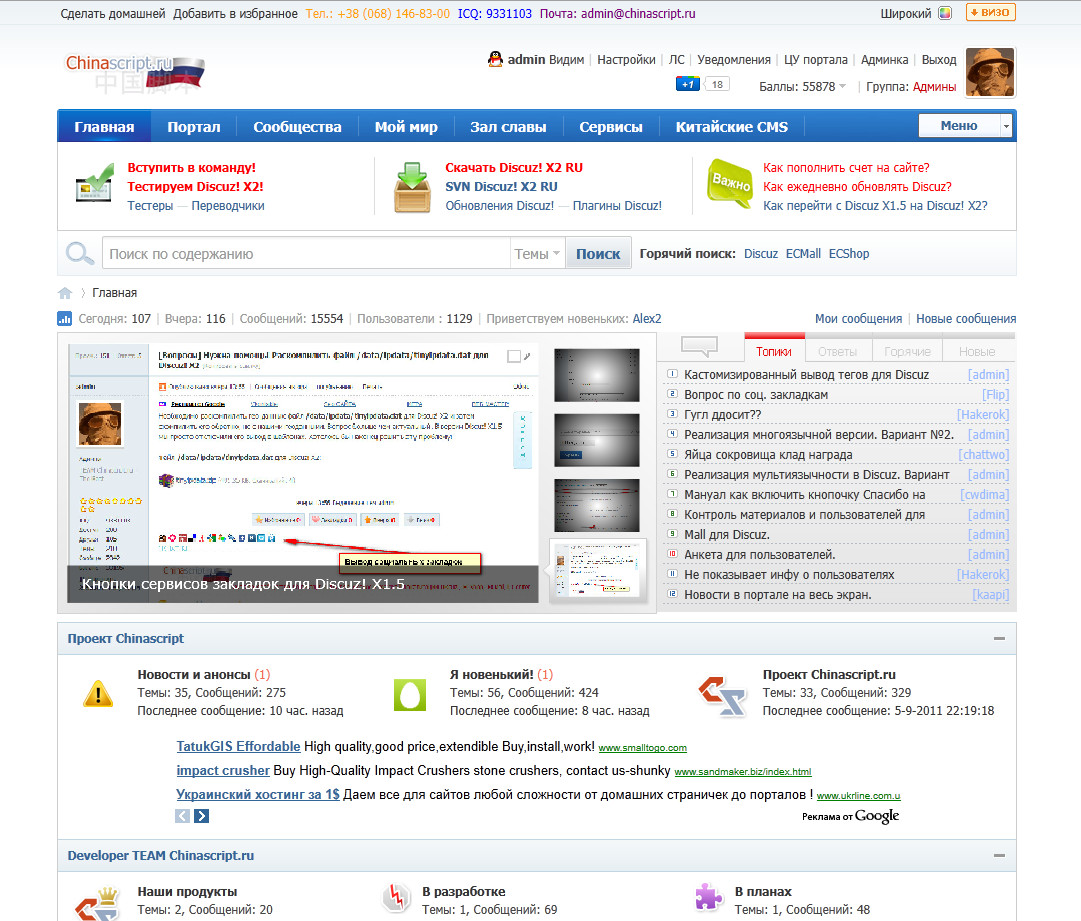Select the third slideshow thumbnail
The image size is (1081, 921).
(x=596, y=505)
